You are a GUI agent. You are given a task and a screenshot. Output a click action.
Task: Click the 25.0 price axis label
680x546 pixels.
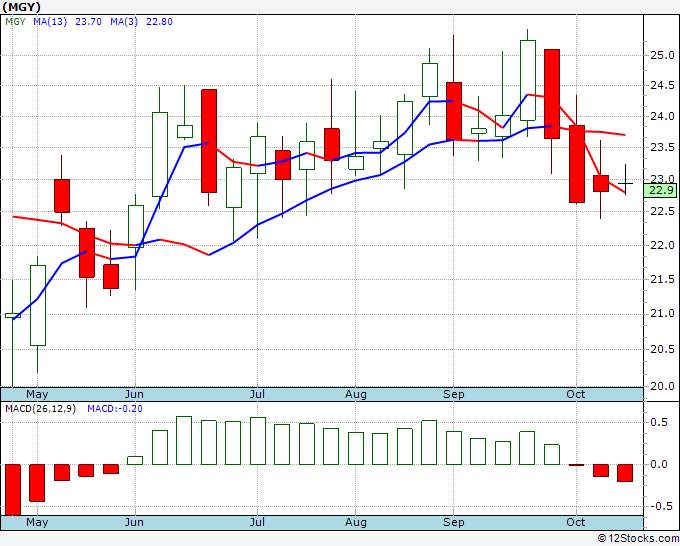click(x=662, y=55)
